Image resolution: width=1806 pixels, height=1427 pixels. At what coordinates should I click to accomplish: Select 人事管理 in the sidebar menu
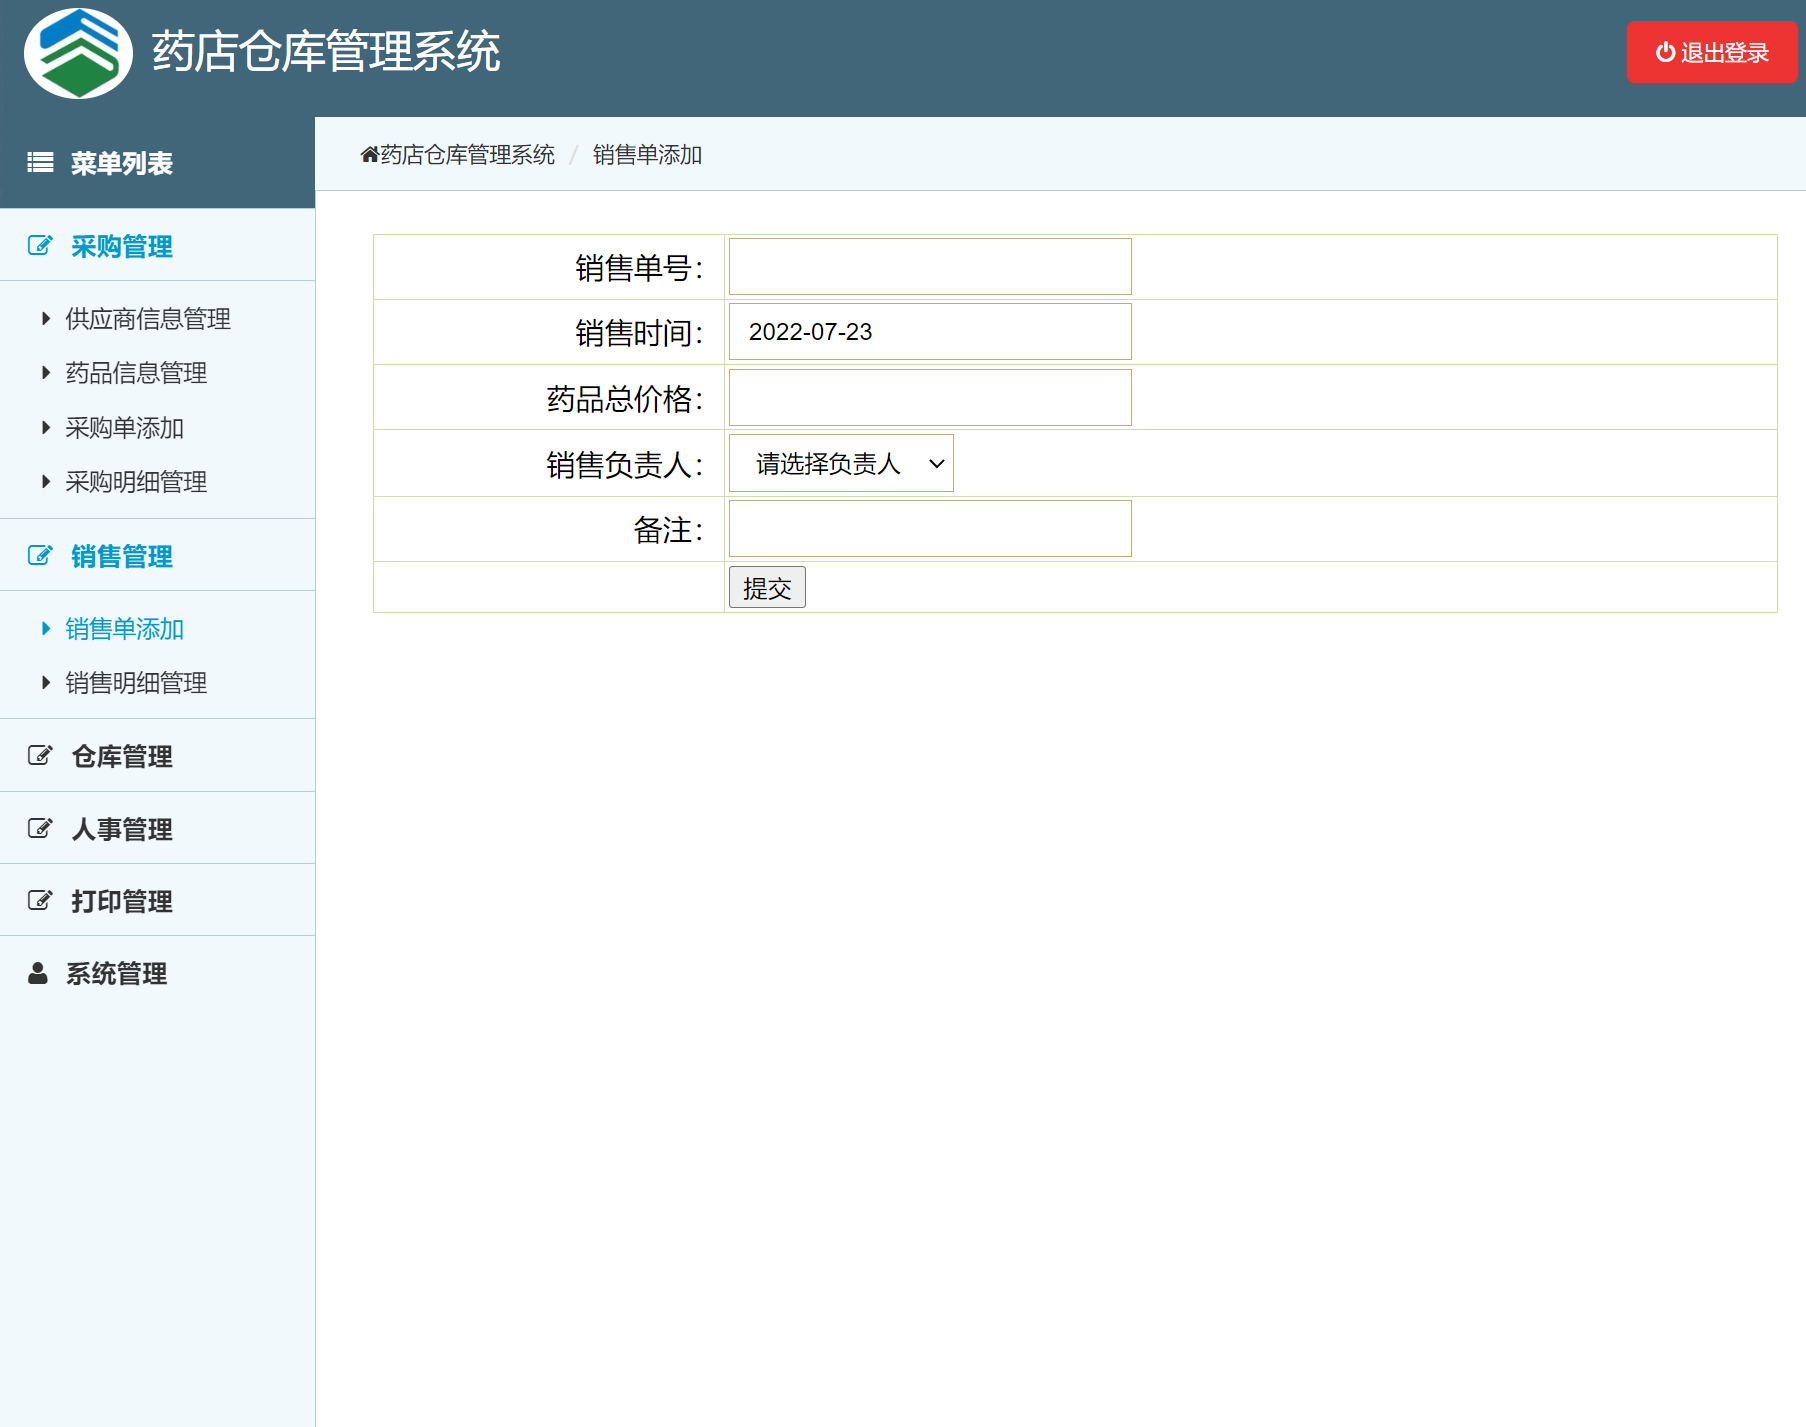(x=120, y=828)
